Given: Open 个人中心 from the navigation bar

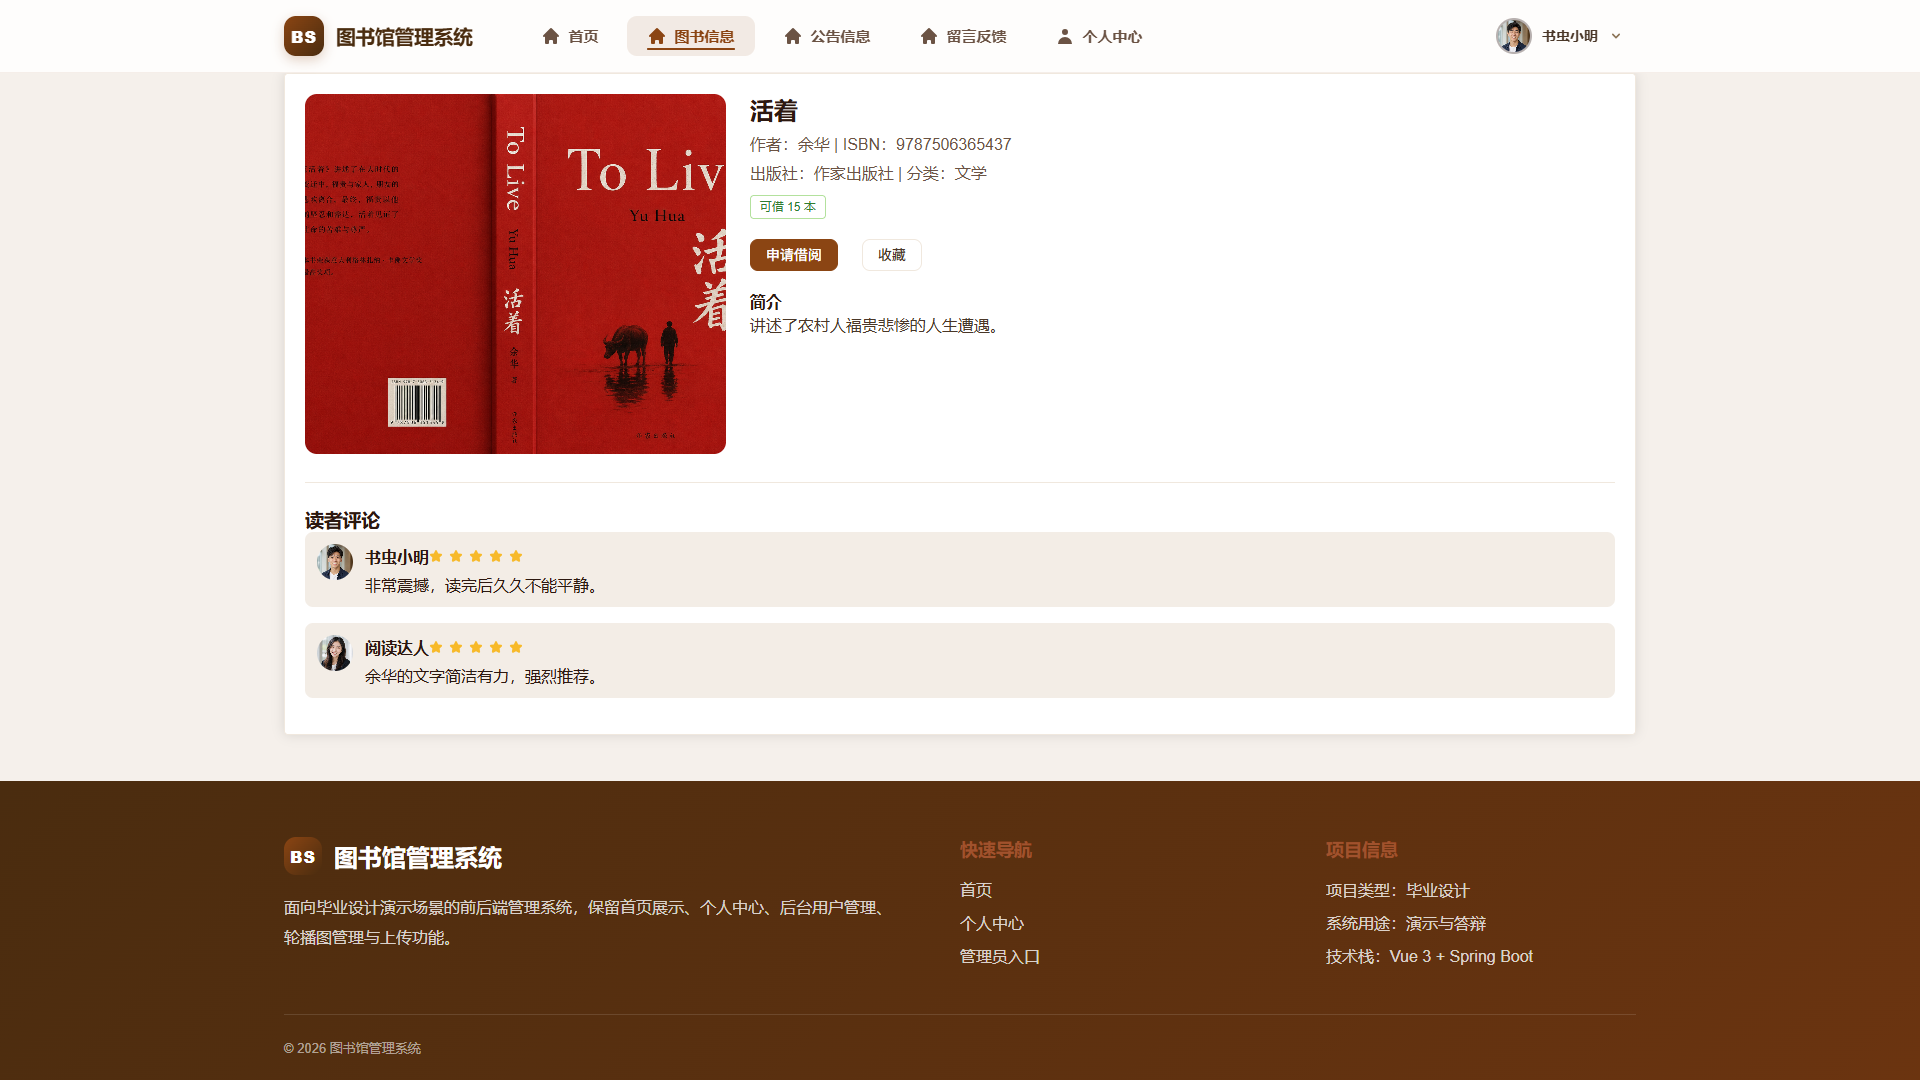Looking at the screenshot, I should pyautogui.click(x=1099, y=36).
